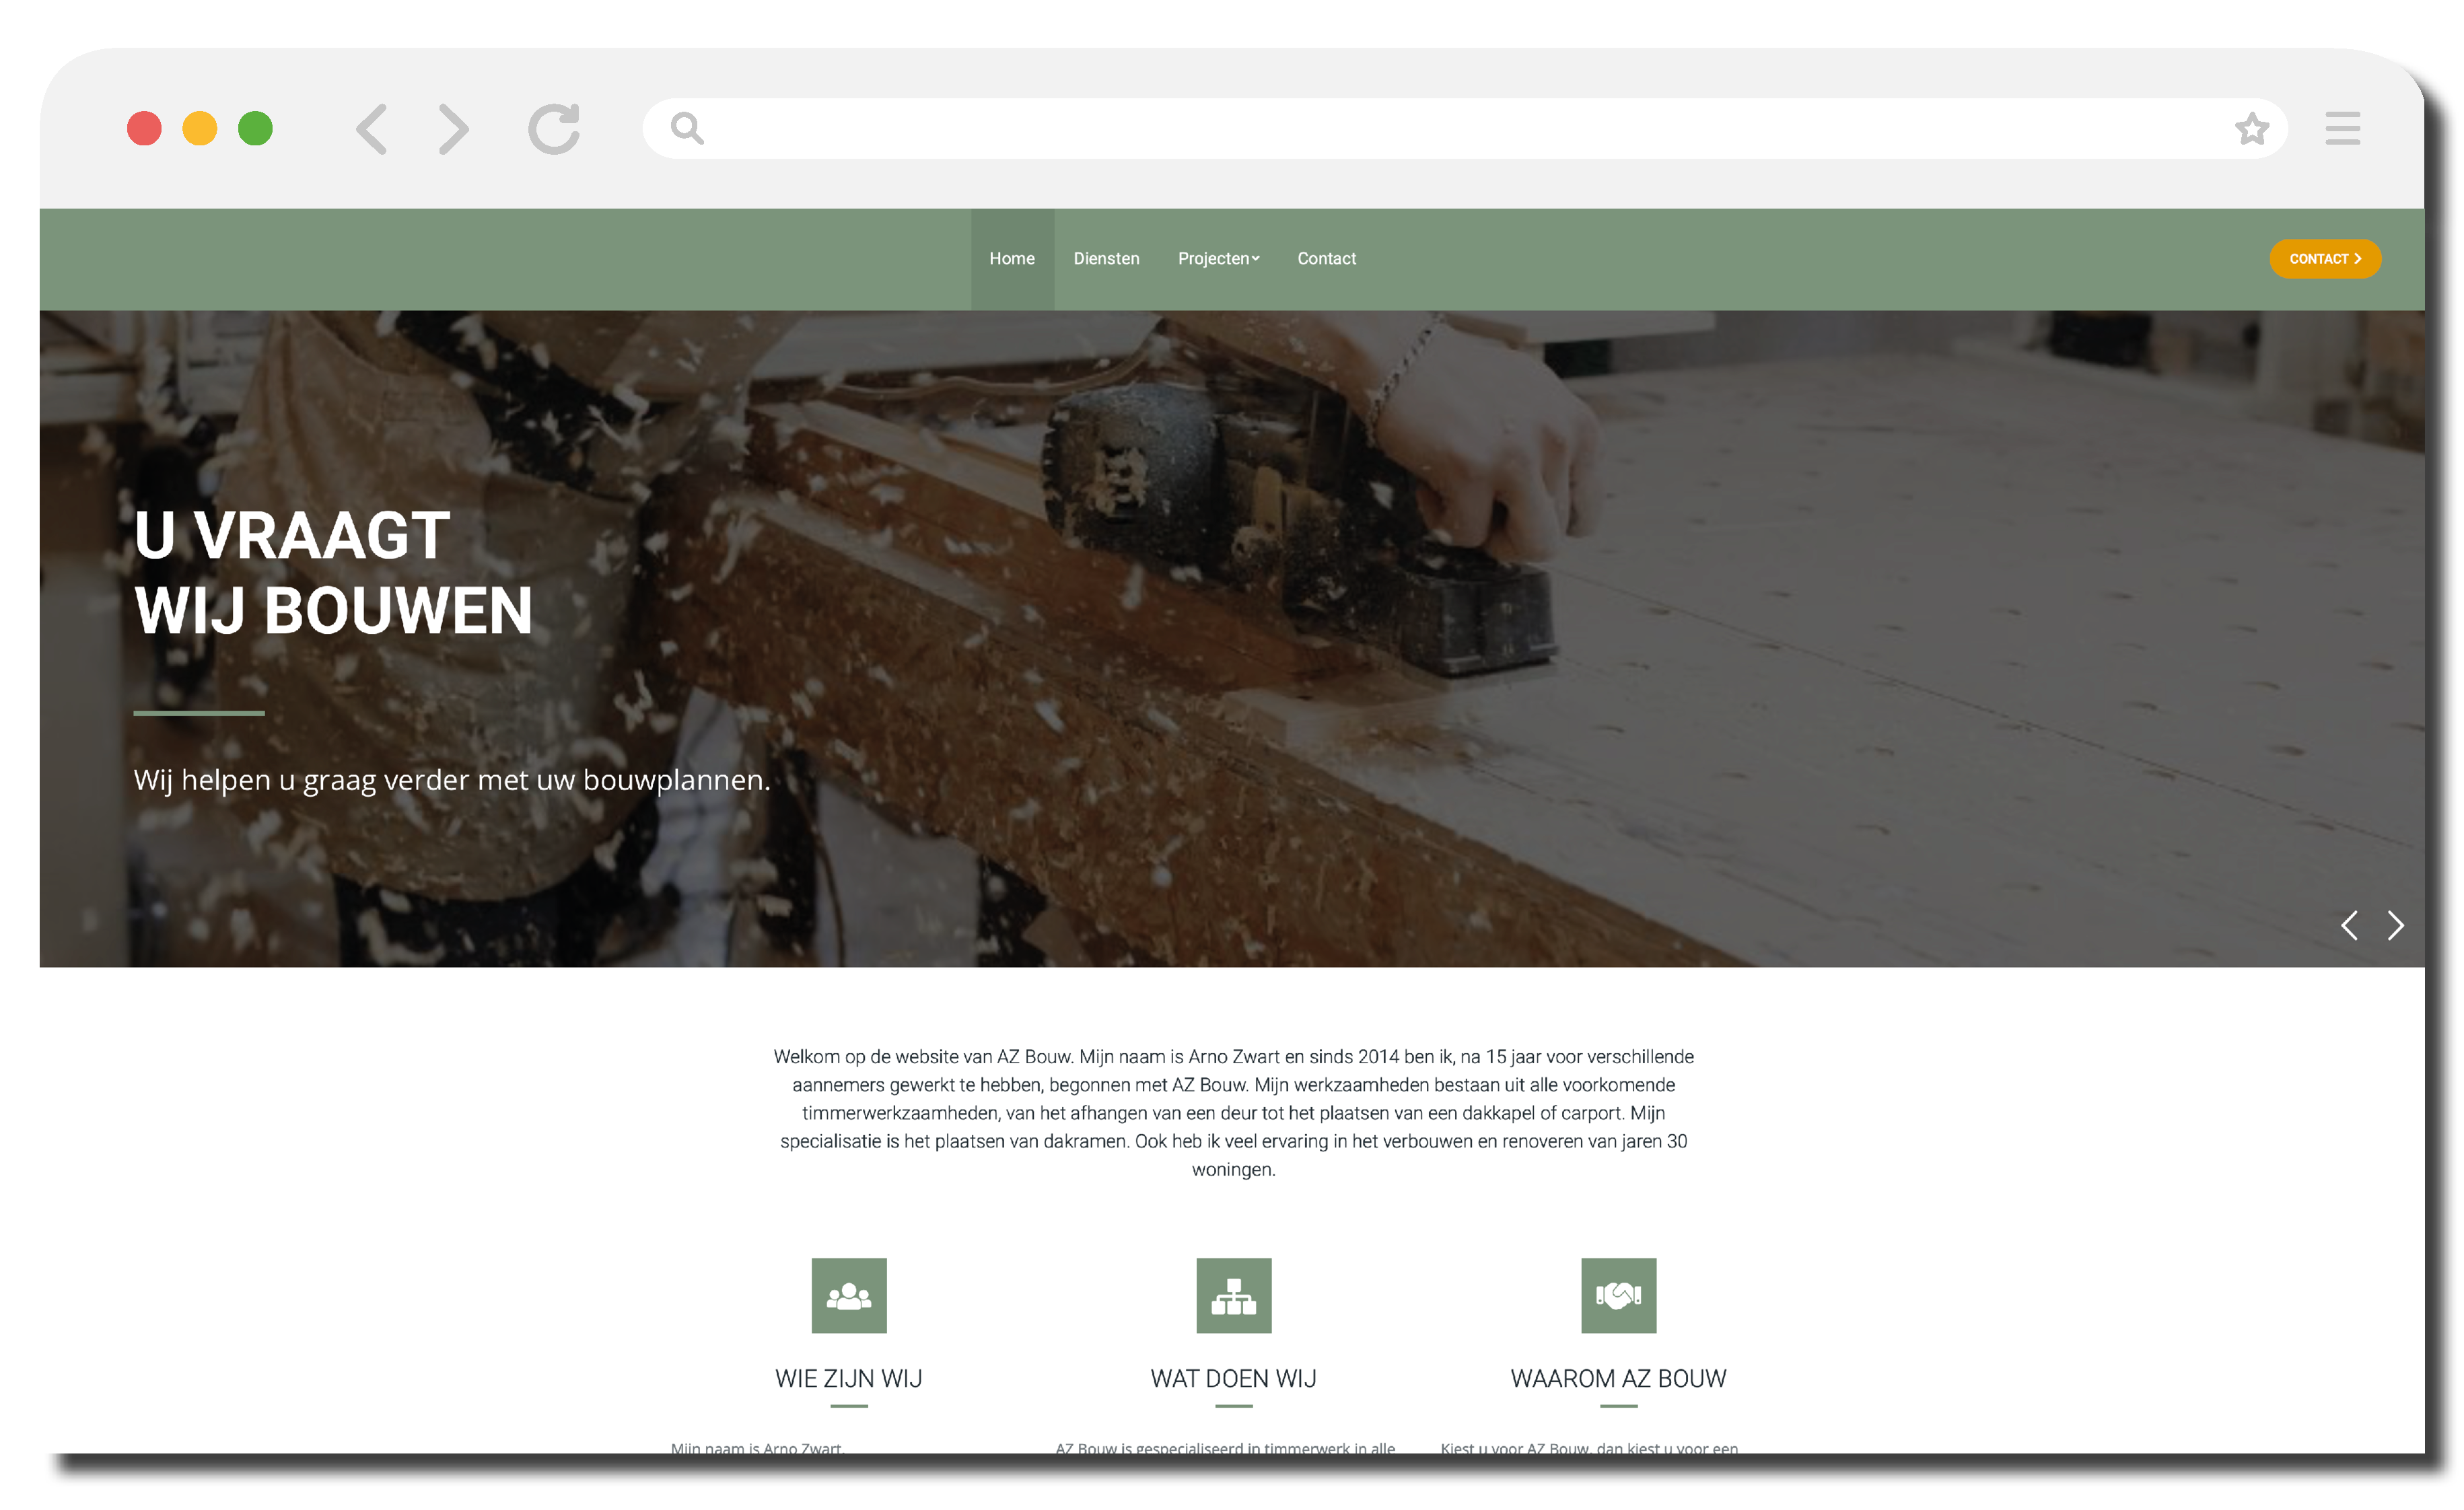2464x1510 pixels.
Task: Click the browser search/address bar icon
Action: (687, 125)
